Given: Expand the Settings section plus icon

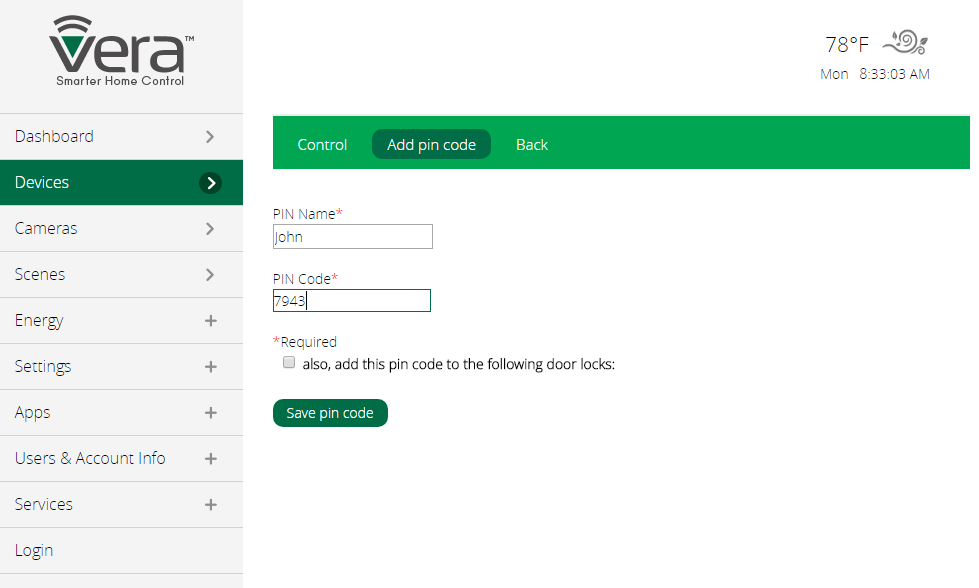Looking at the screenshot, I should [210, 367].
